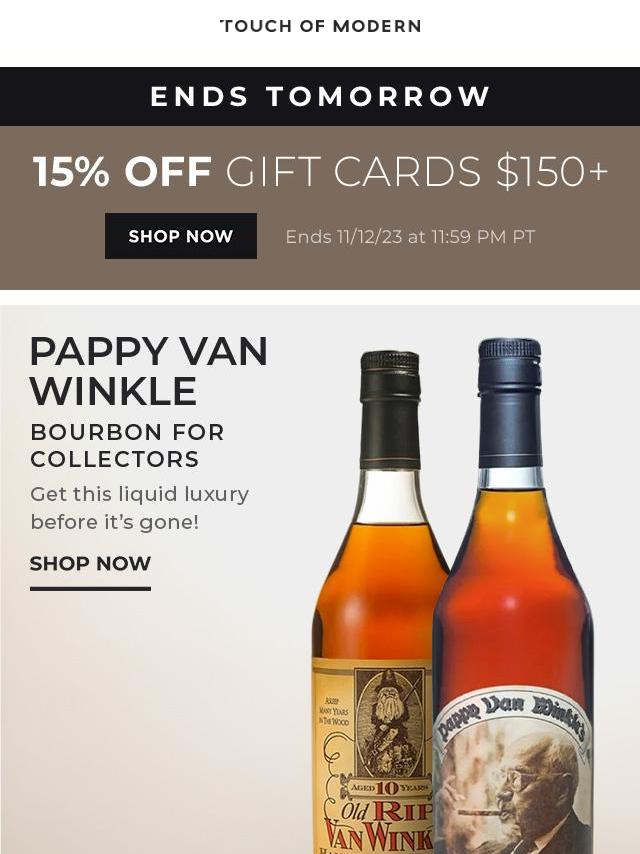Click the underline beneath Shop Now
Screen dimensions: 640x854
(90, 589)
